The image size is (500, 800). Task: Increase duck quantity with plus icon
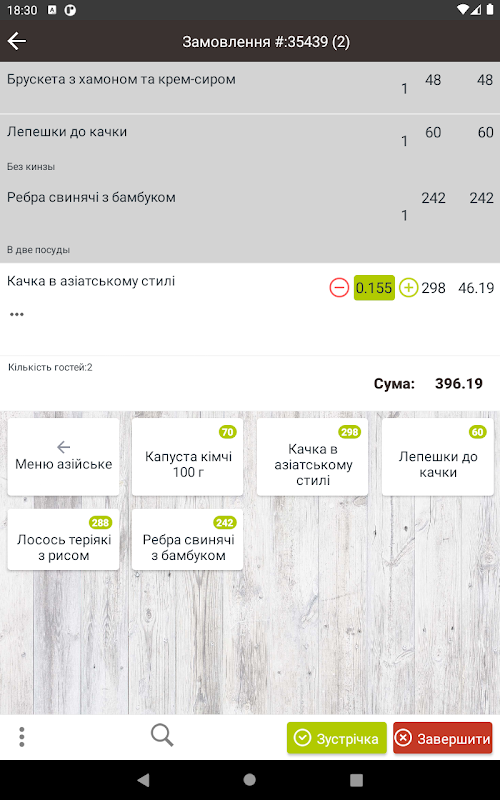[408, 288]
